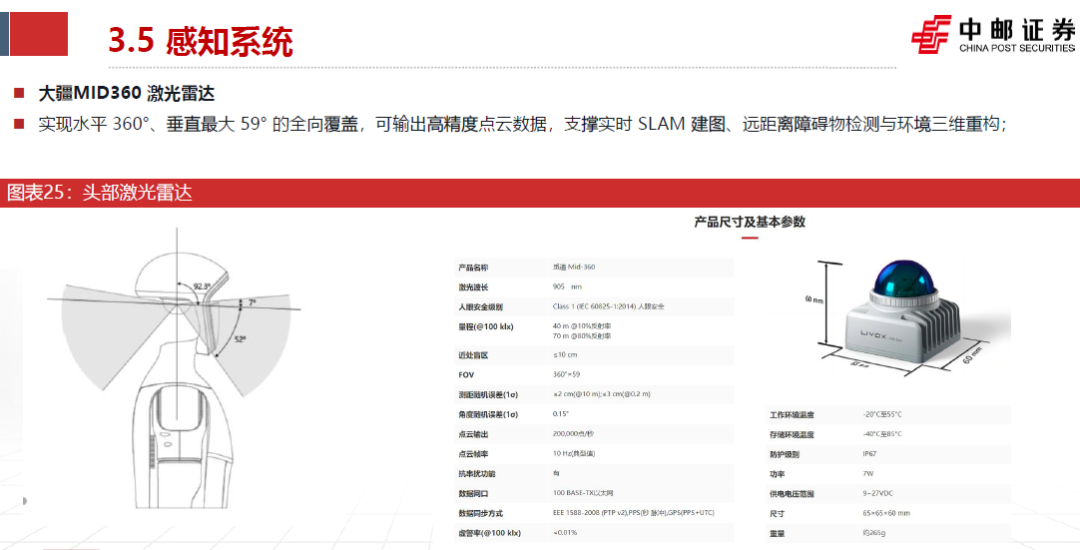Click the red square decoration beside slide title

click(x=39, y=34)
